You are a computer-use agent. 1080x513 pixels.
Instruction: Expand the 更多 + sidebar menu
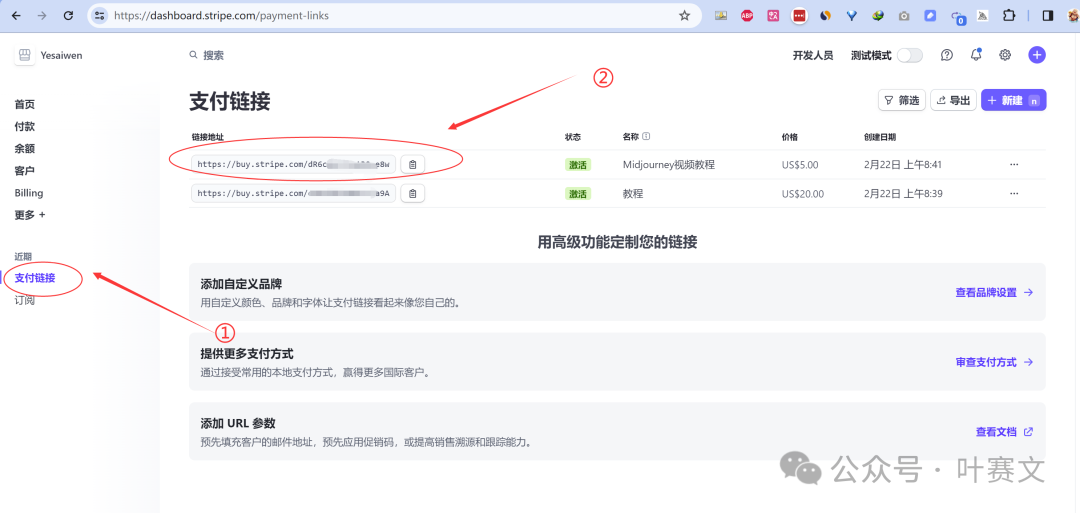tap(30, 215)
